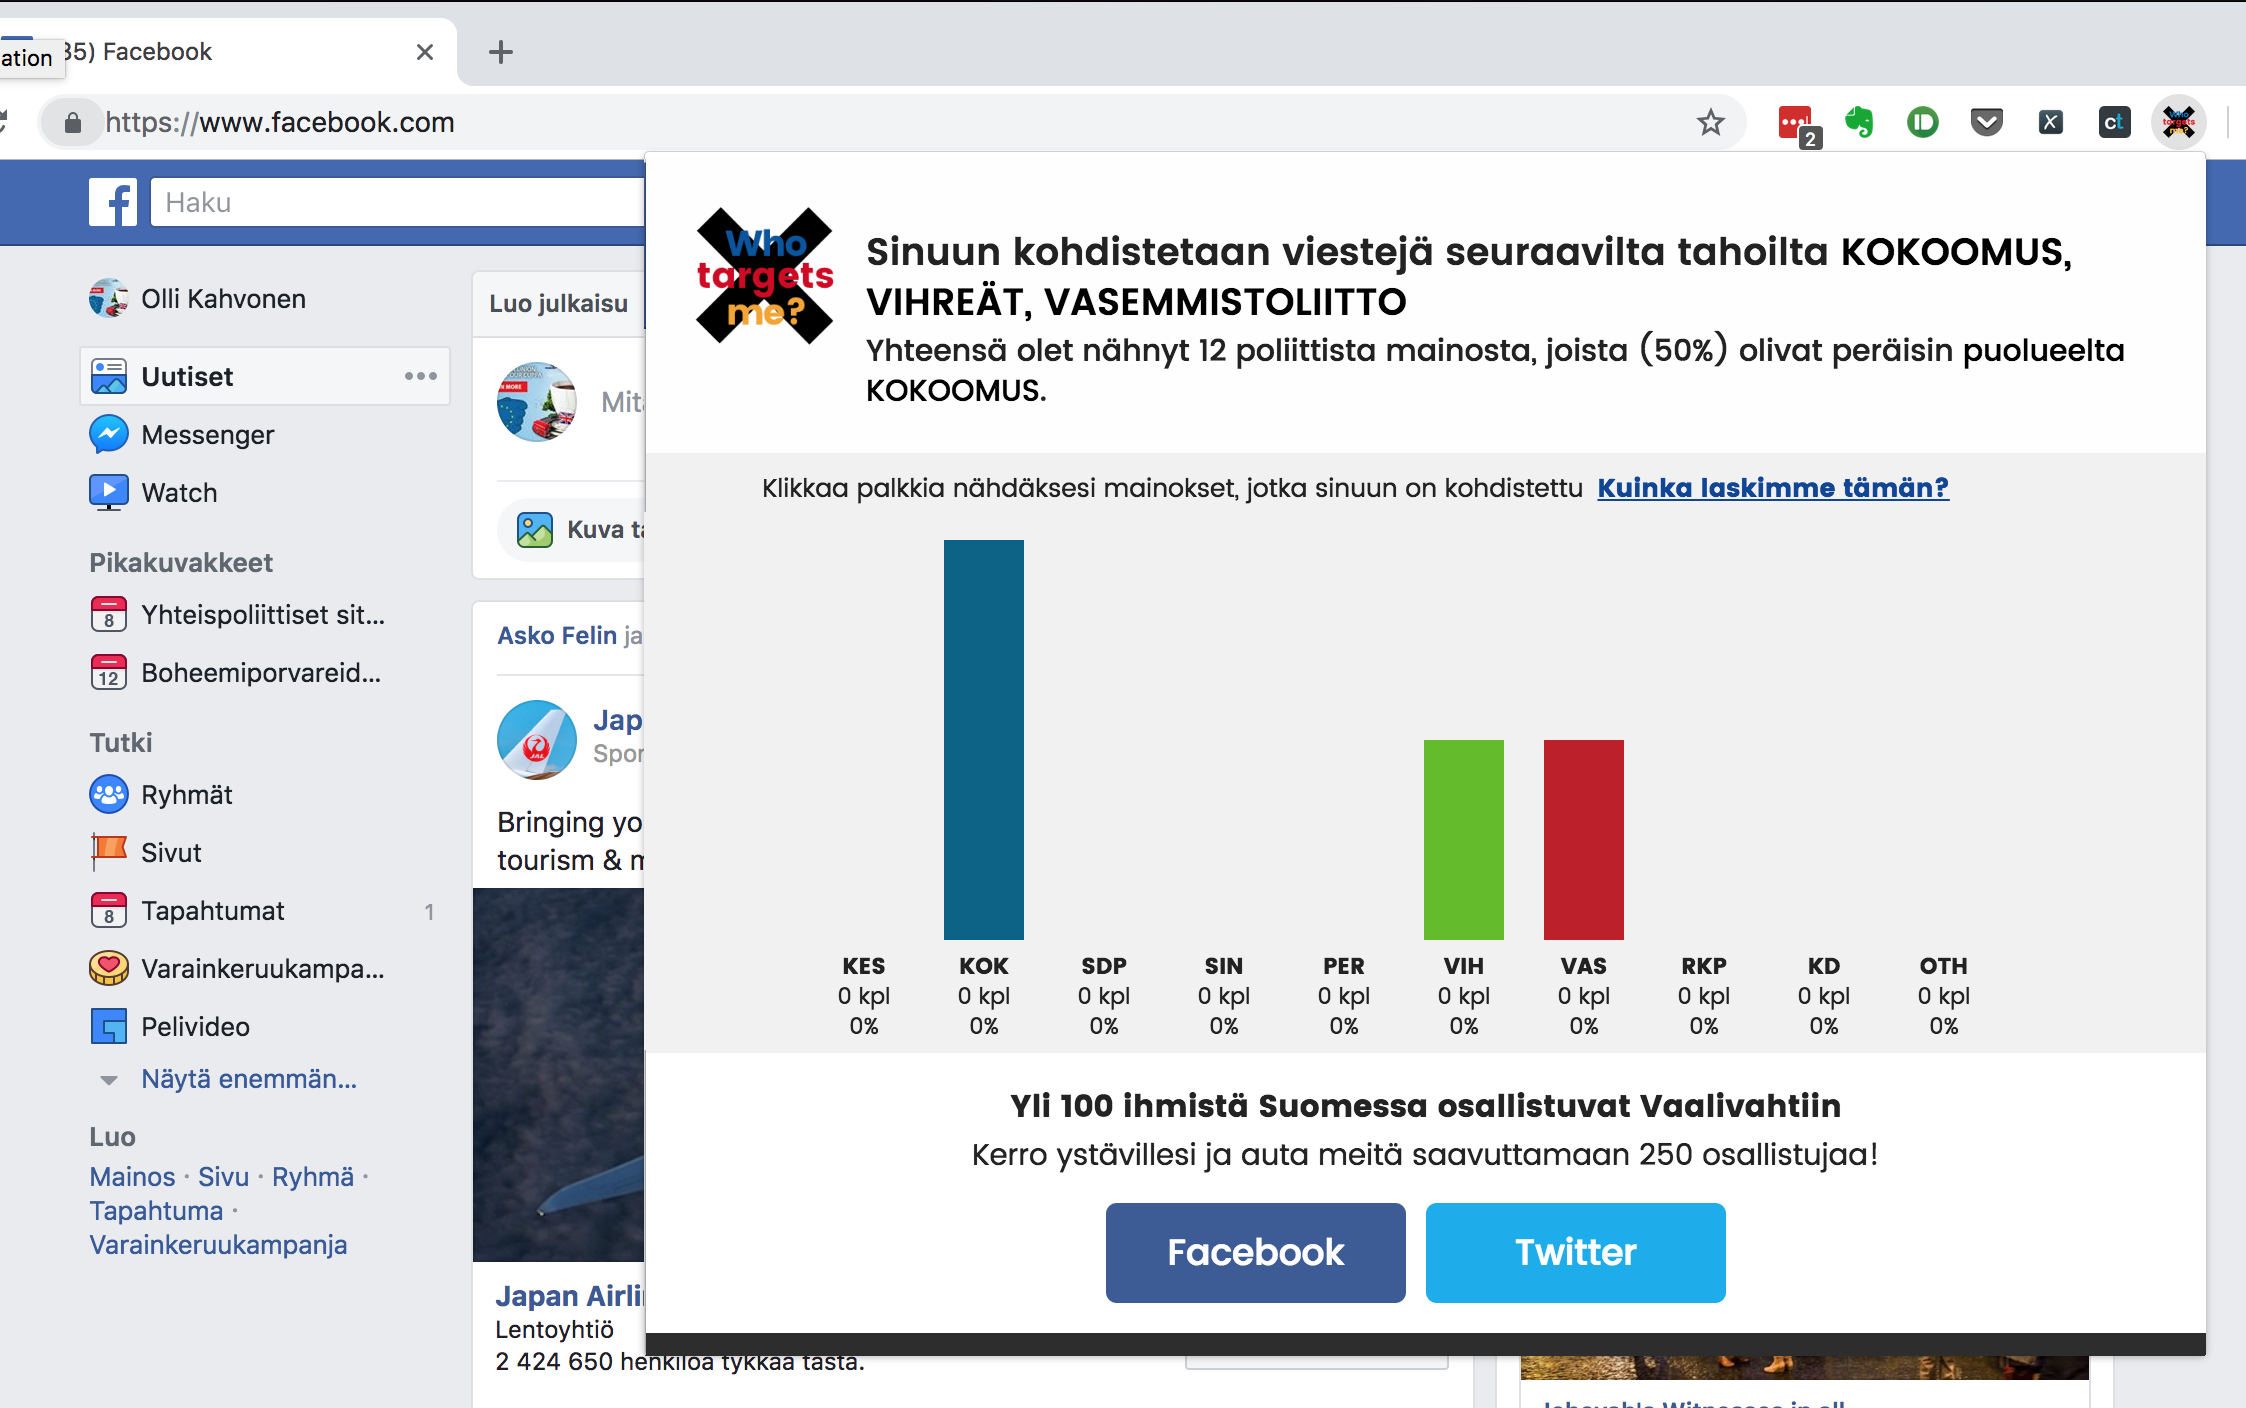The height and width of the screenshot is (1408, 2246).
Task: Expand Näytä enemmän in the sidebar
Action: coord(249,1079)
